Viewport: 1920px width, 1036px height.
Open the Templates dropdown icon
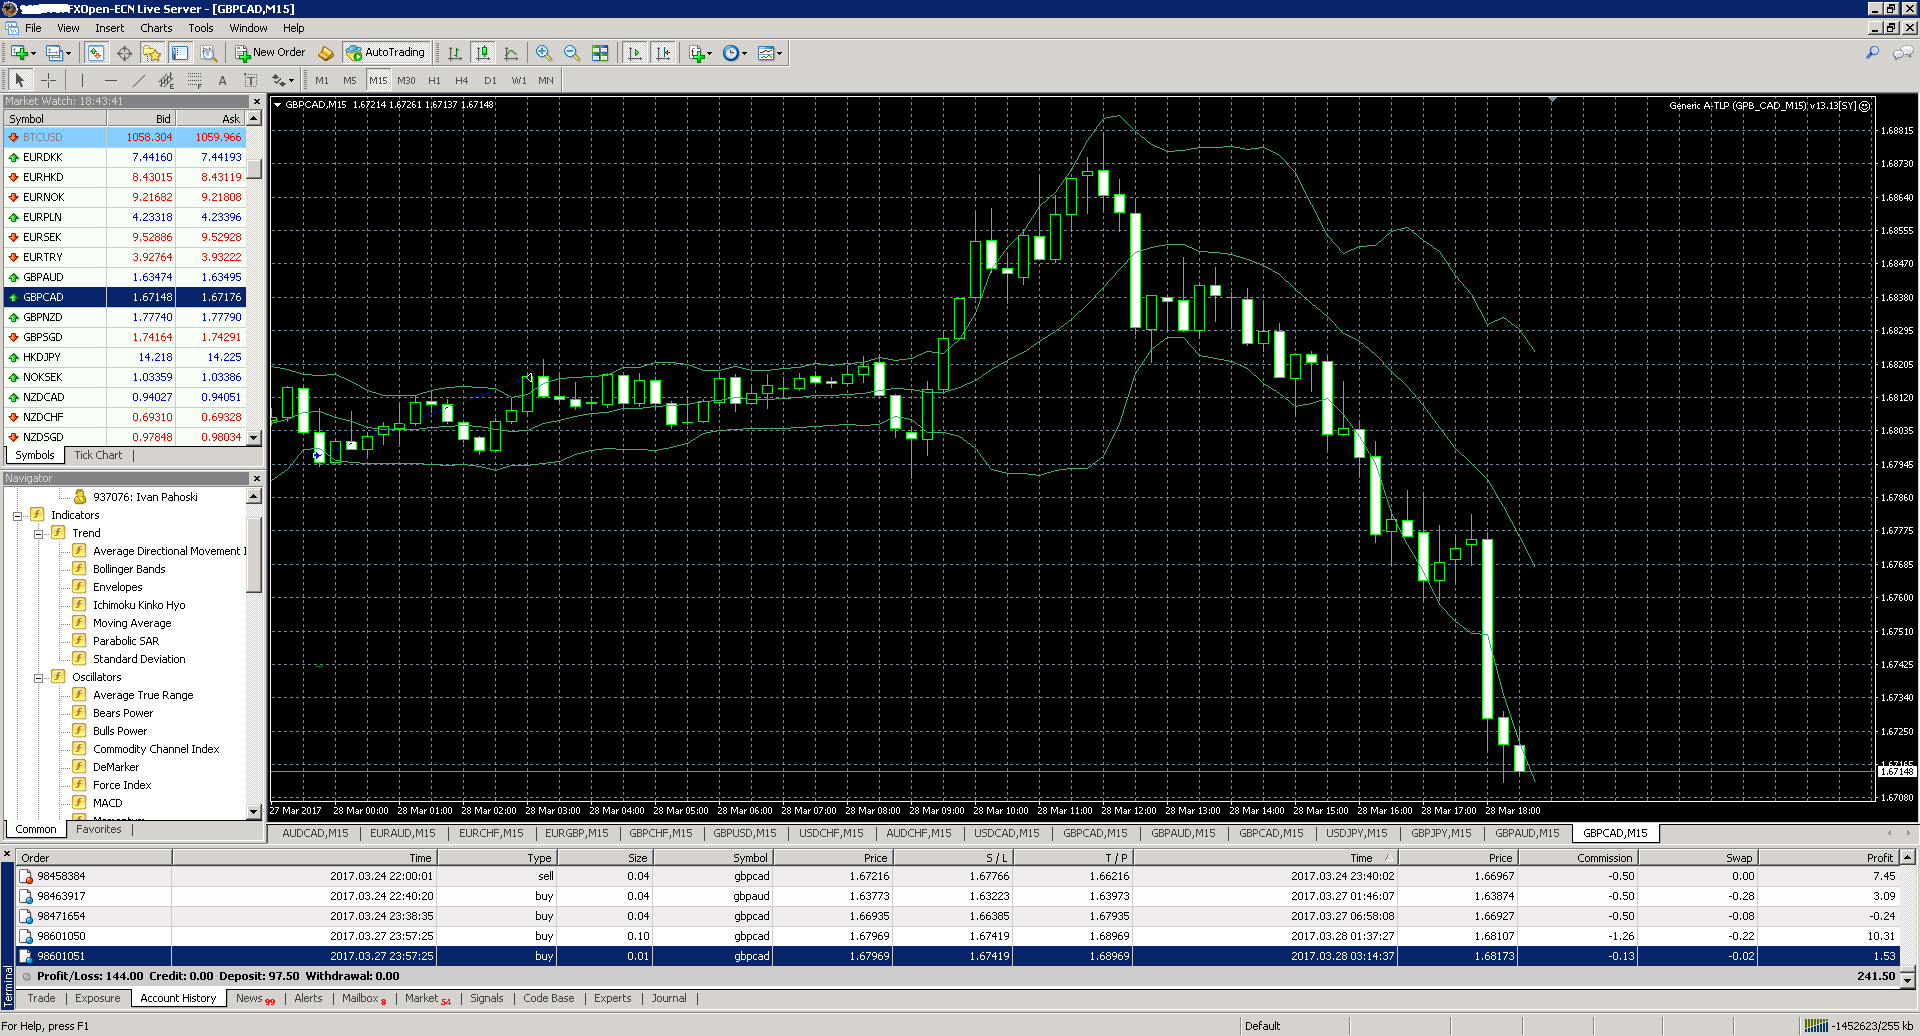tap(770, 53)
